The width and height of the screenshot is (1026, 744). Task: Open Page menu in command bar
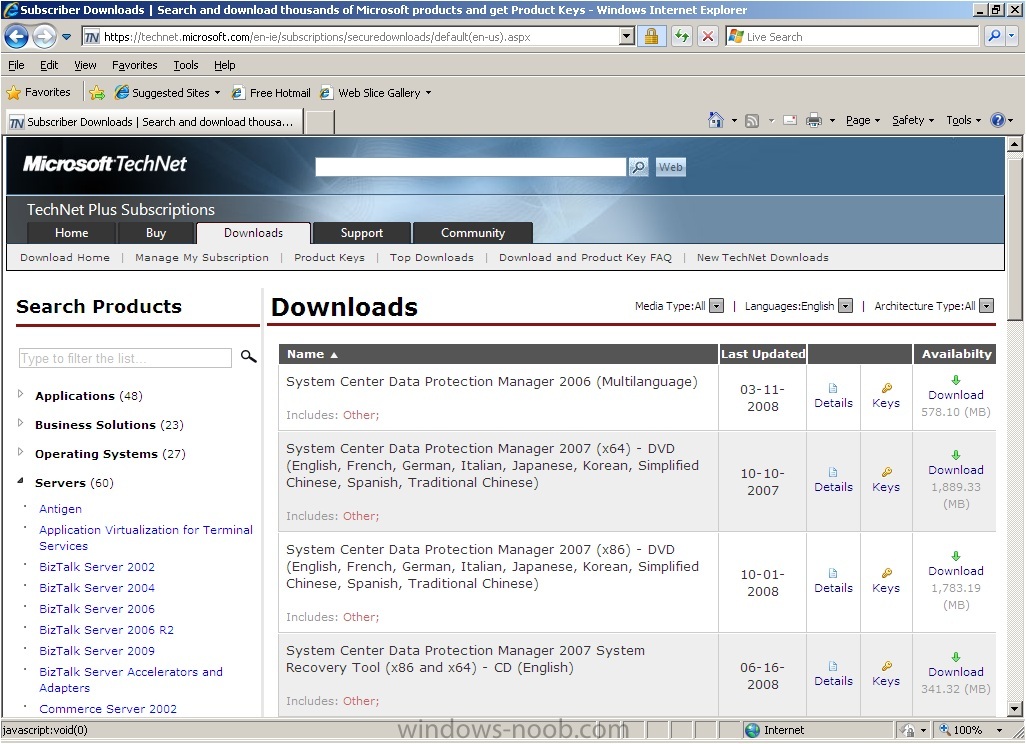pos(862,120)
